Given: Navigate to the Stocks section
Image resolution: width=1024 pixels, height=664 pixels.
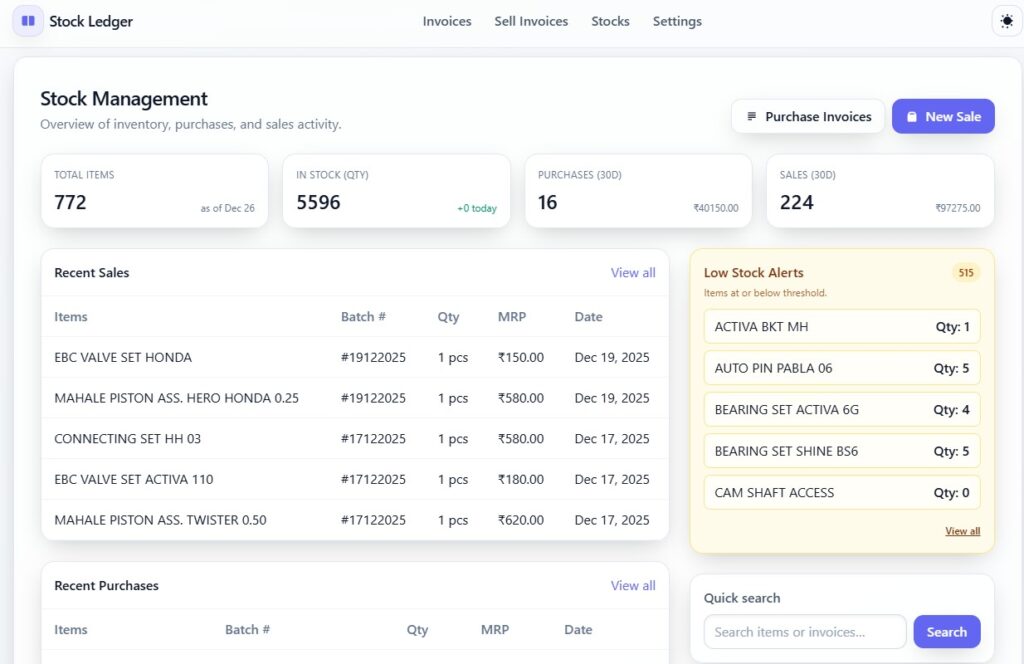Looking at the screenshot, I should [x=610, y=21].
